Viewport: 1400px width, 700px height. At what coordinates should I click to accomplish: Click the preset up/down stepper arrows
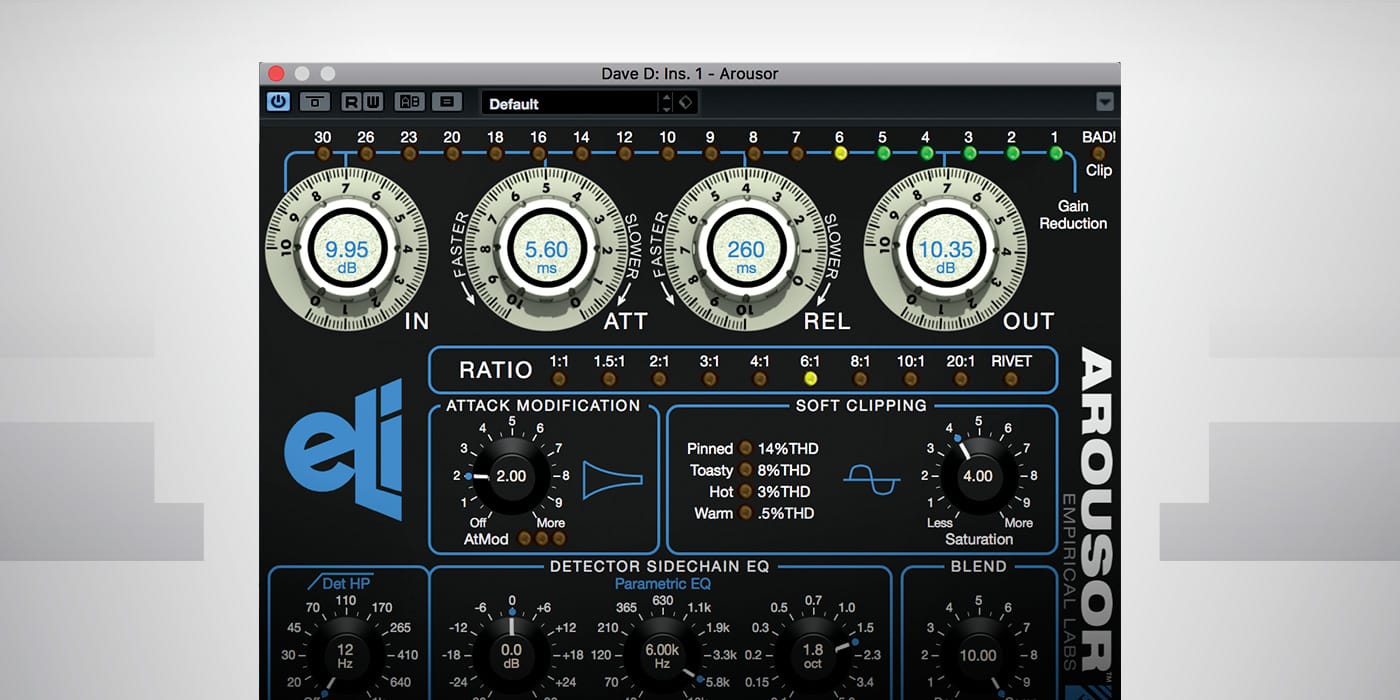tap(665, 103)
